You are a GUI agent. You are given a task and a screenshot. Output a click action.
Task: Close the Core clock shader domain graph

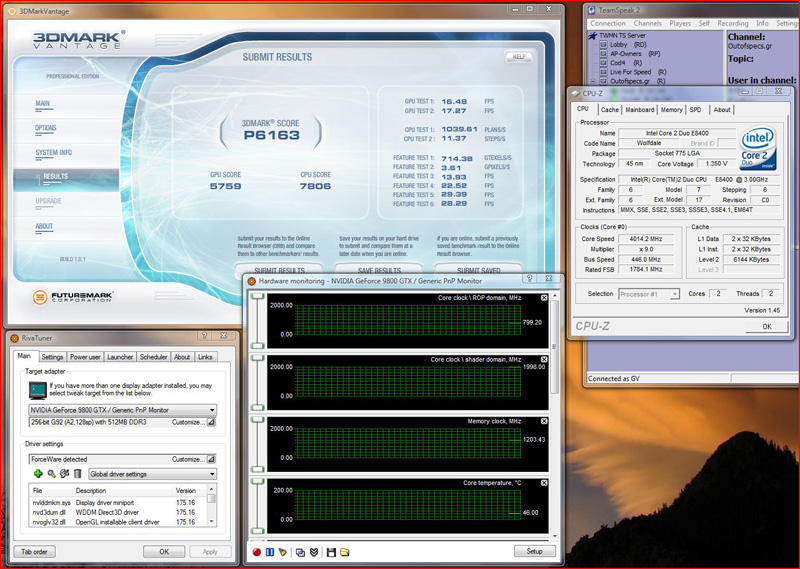544,359
